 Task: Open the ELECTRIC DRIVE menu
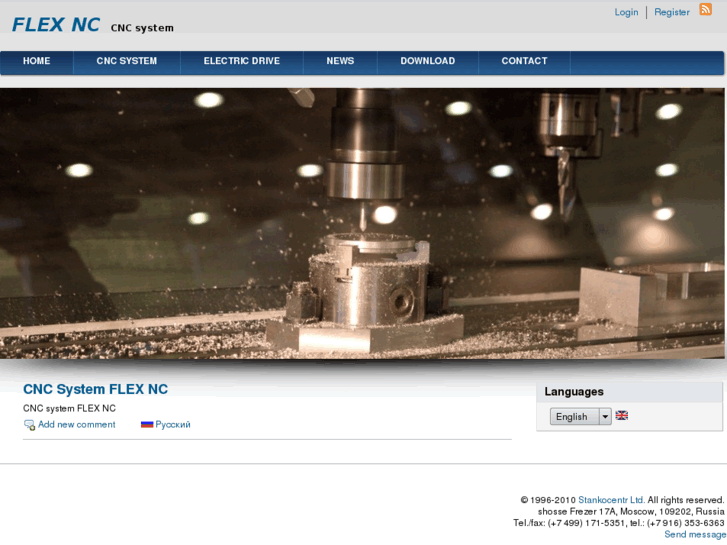(x=242, y=61)
